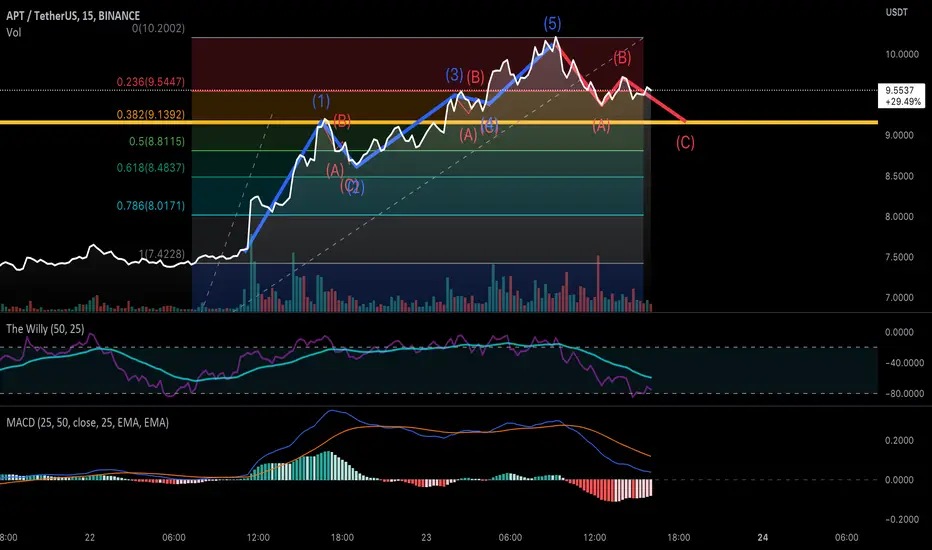This screenshot has height=550, width=932.
Task: Select the -0.2000 value on the MACD scale
Action: pyautogui.click(x=902, y=519)
